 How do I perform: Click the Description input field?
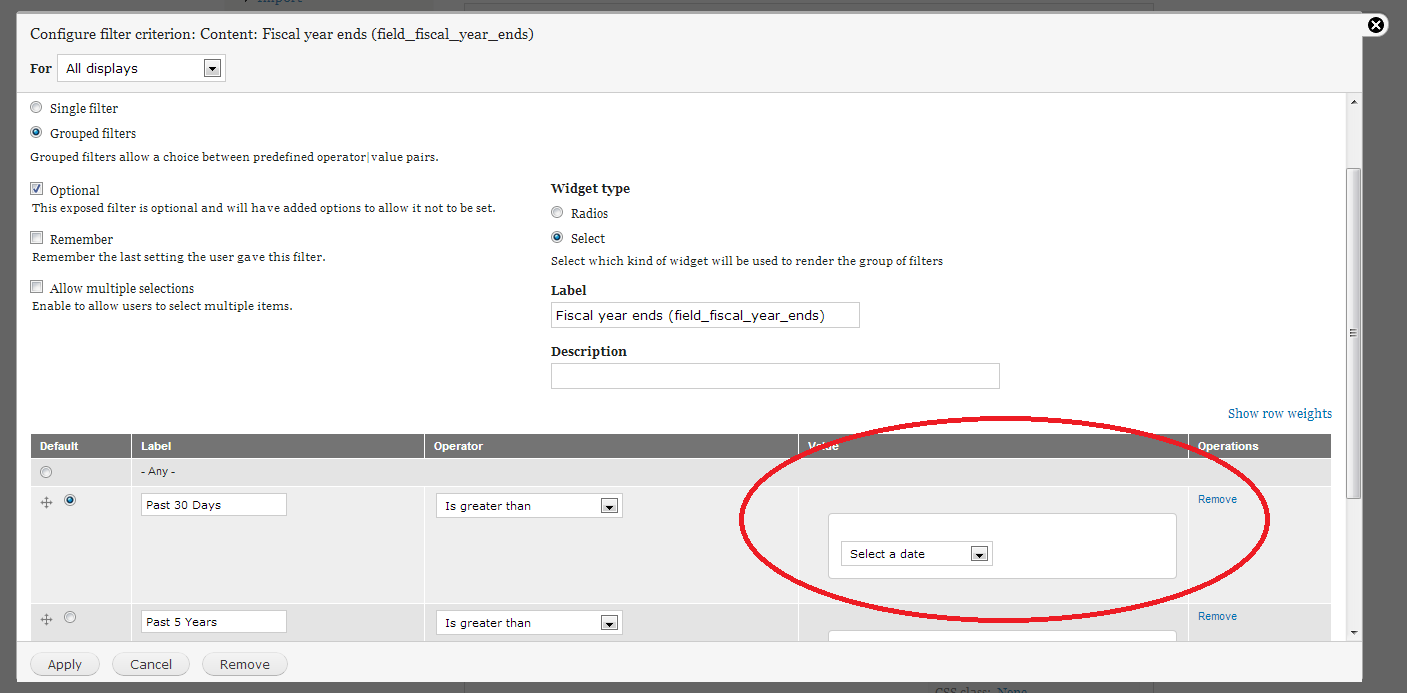[x=775, y=376]
